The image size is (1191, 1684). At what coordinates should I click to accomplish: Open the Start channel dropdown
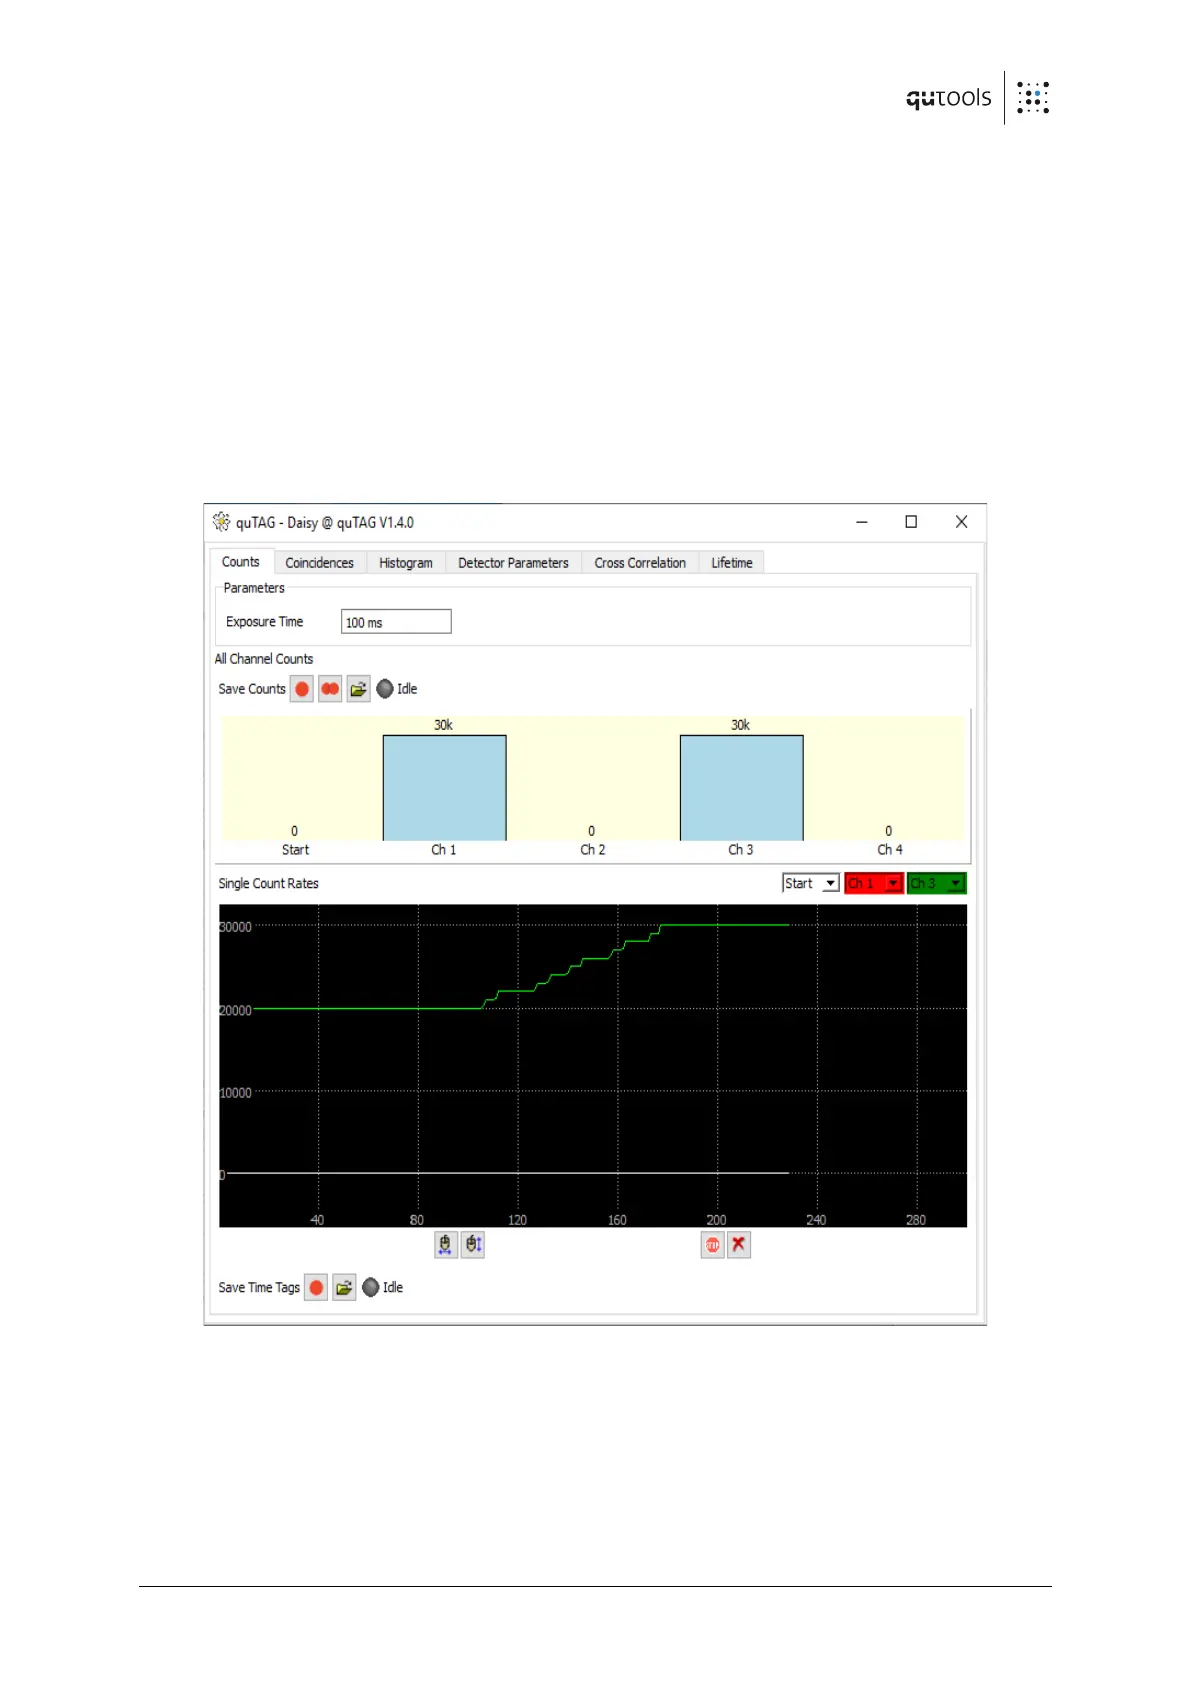point(811,883)
